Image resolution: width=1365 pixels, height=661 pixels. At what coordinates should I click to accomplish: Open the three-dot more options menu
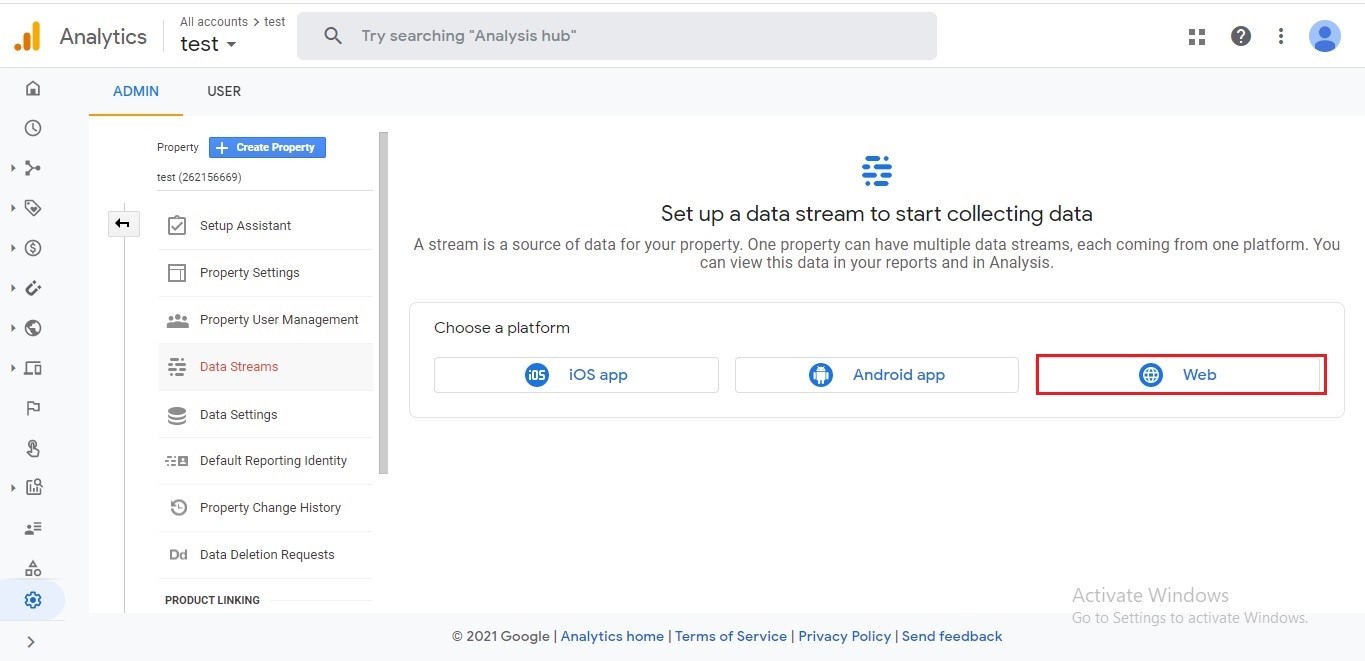point(1281,37)
